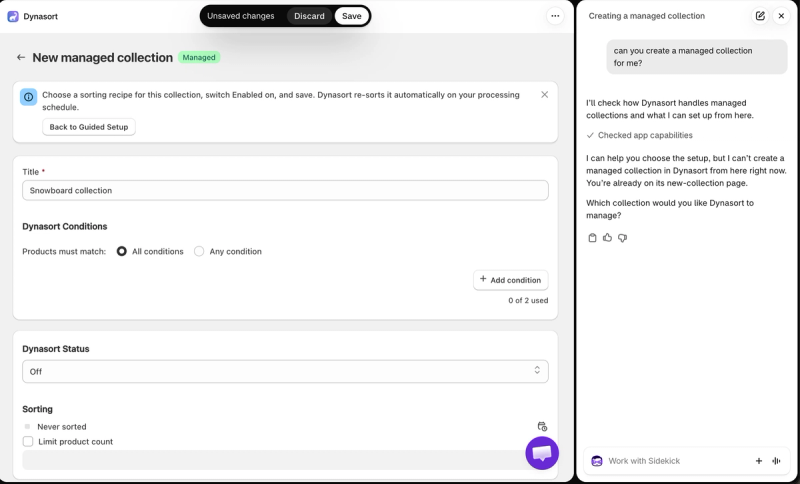Viewport: 800px width, 484px height.
Task: Click the '0 of 2 used' counter text
Action: point(528,300)
